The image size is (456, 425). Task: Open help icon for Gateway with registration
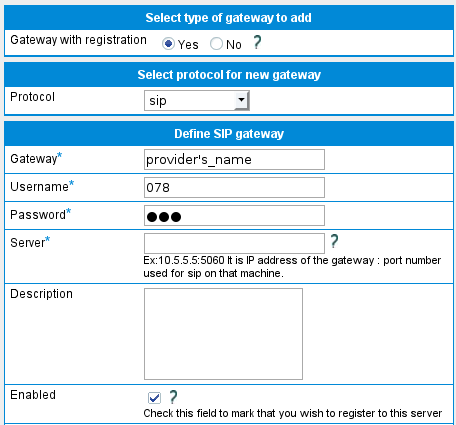click(x=257, y=42)
